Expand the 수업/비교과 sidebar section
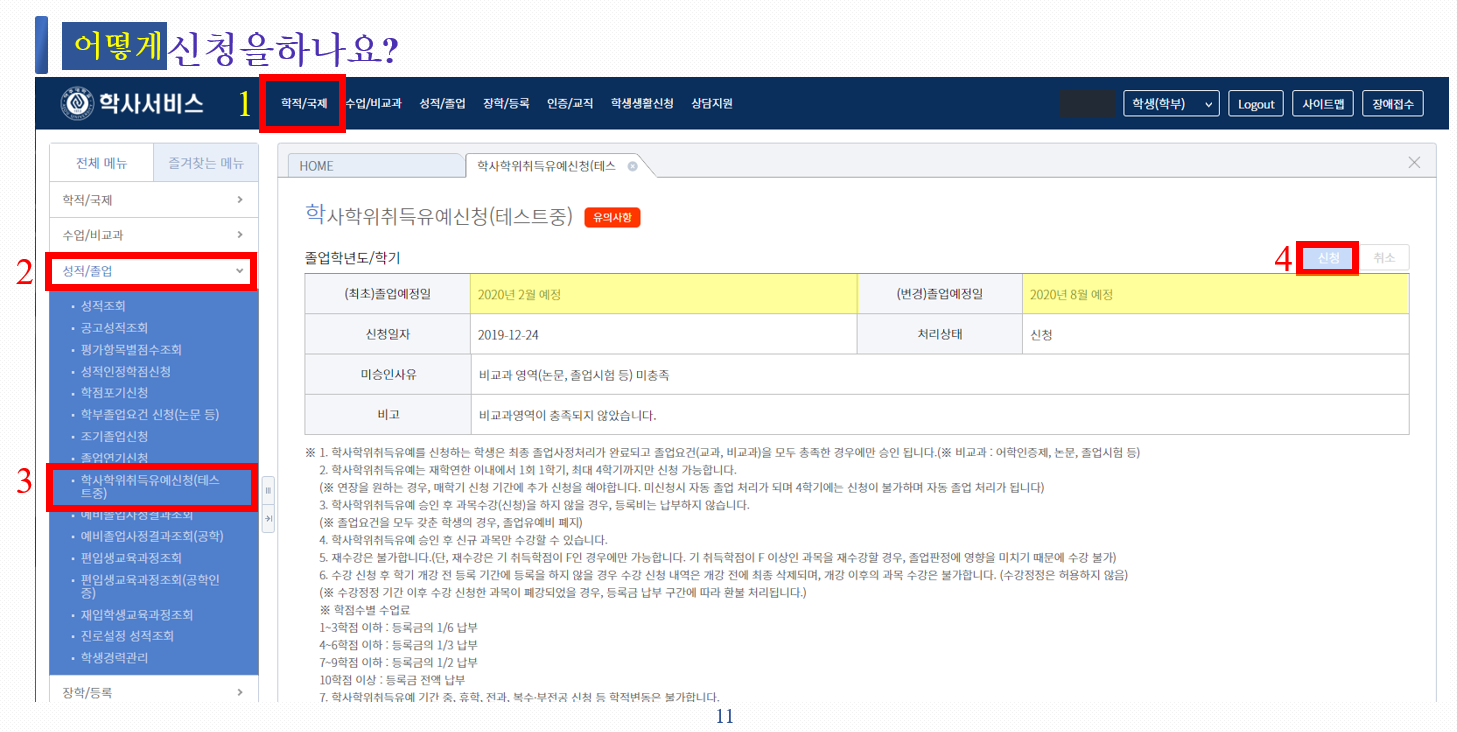Viewport: 1457px width, 732px height. [x=153, y=235]
